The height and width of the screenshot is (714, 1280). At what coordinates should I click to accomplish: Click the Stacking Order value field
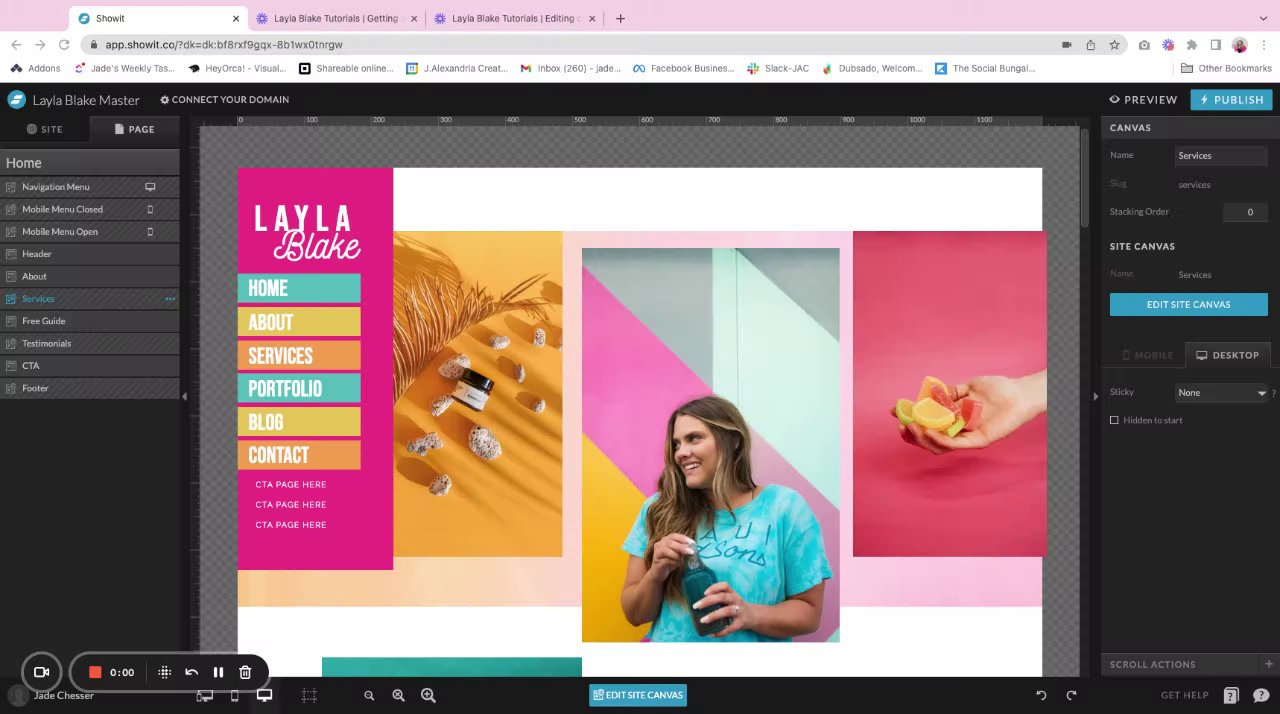pos(1245,212)
